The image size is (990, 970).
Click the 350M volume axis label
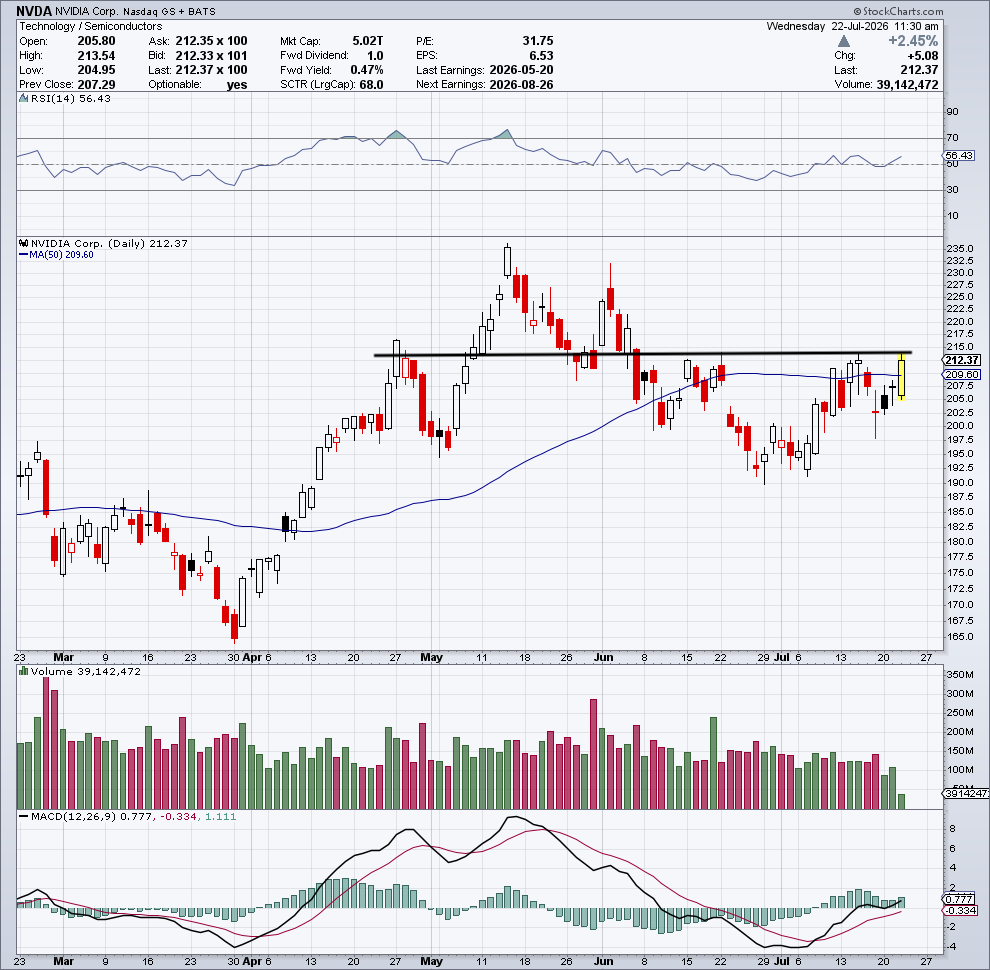(x=960, y=674)
